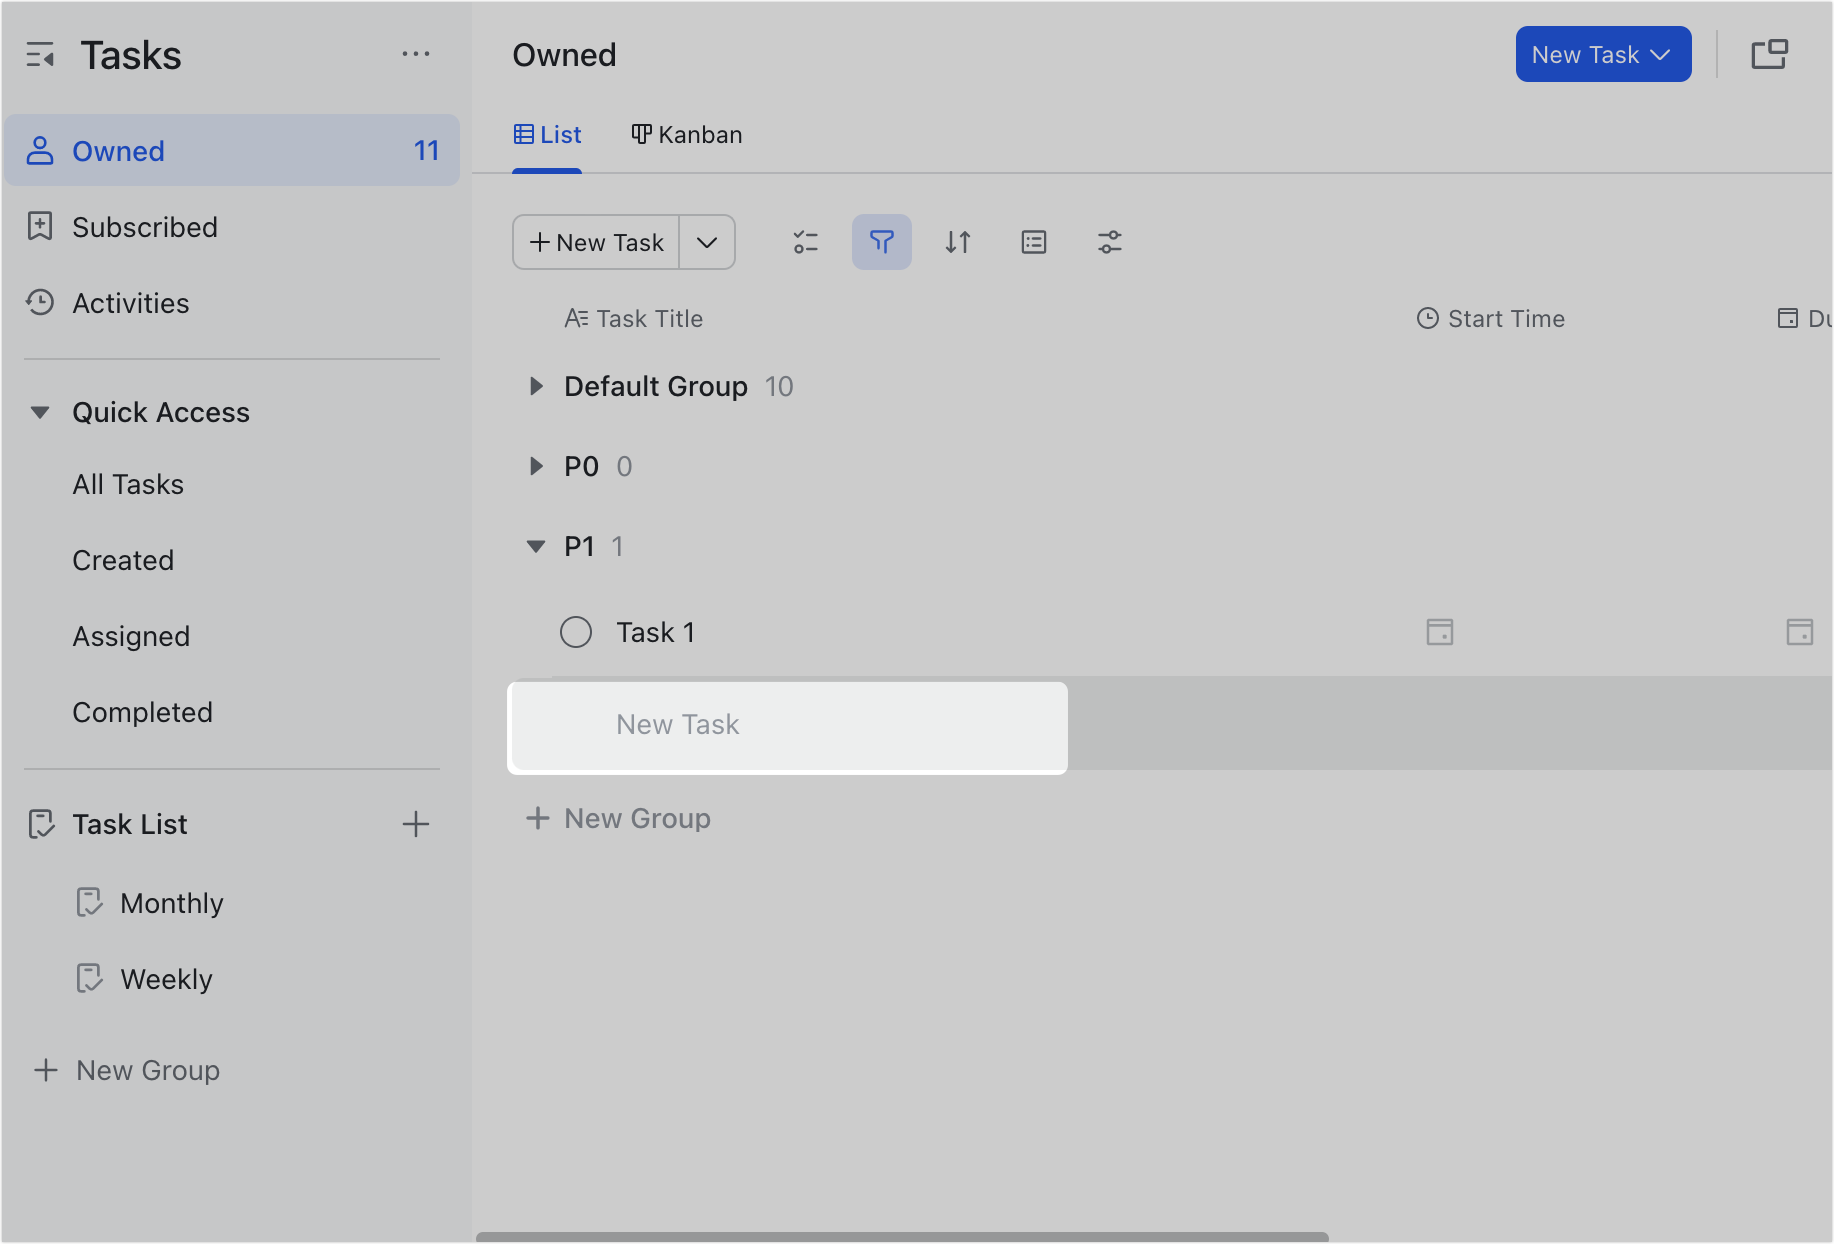Open the sort options
The width and height of the screenshot is (1834, 1244).
pos(957,242)
